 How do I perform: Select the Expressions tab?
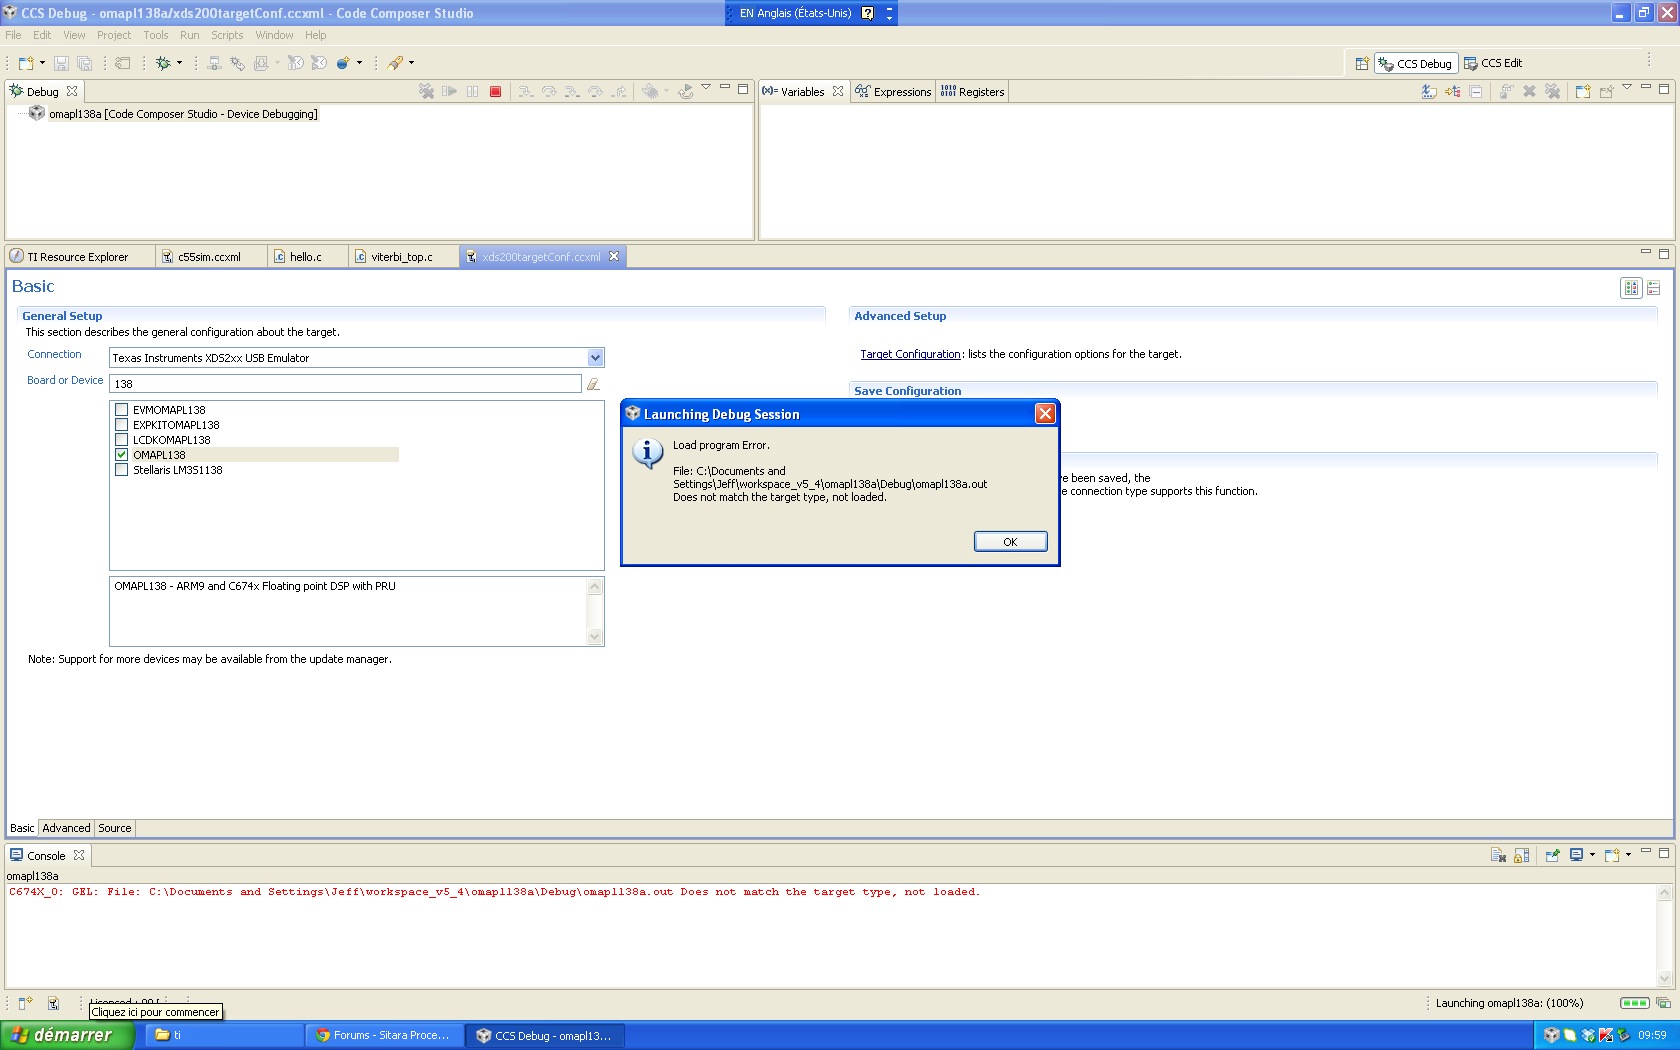[x=893, y=91]
